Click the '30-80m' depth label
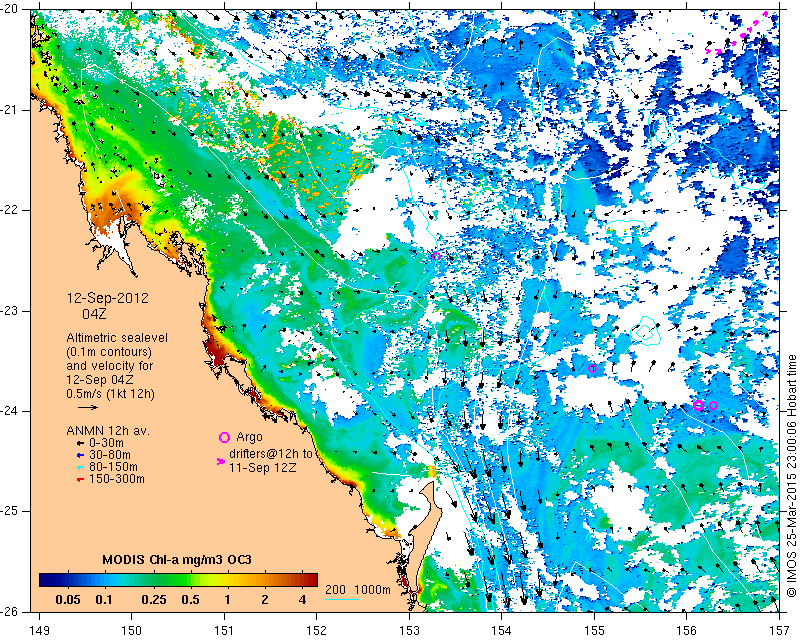This screenshot has height=640, width=800. pos(110,455)
